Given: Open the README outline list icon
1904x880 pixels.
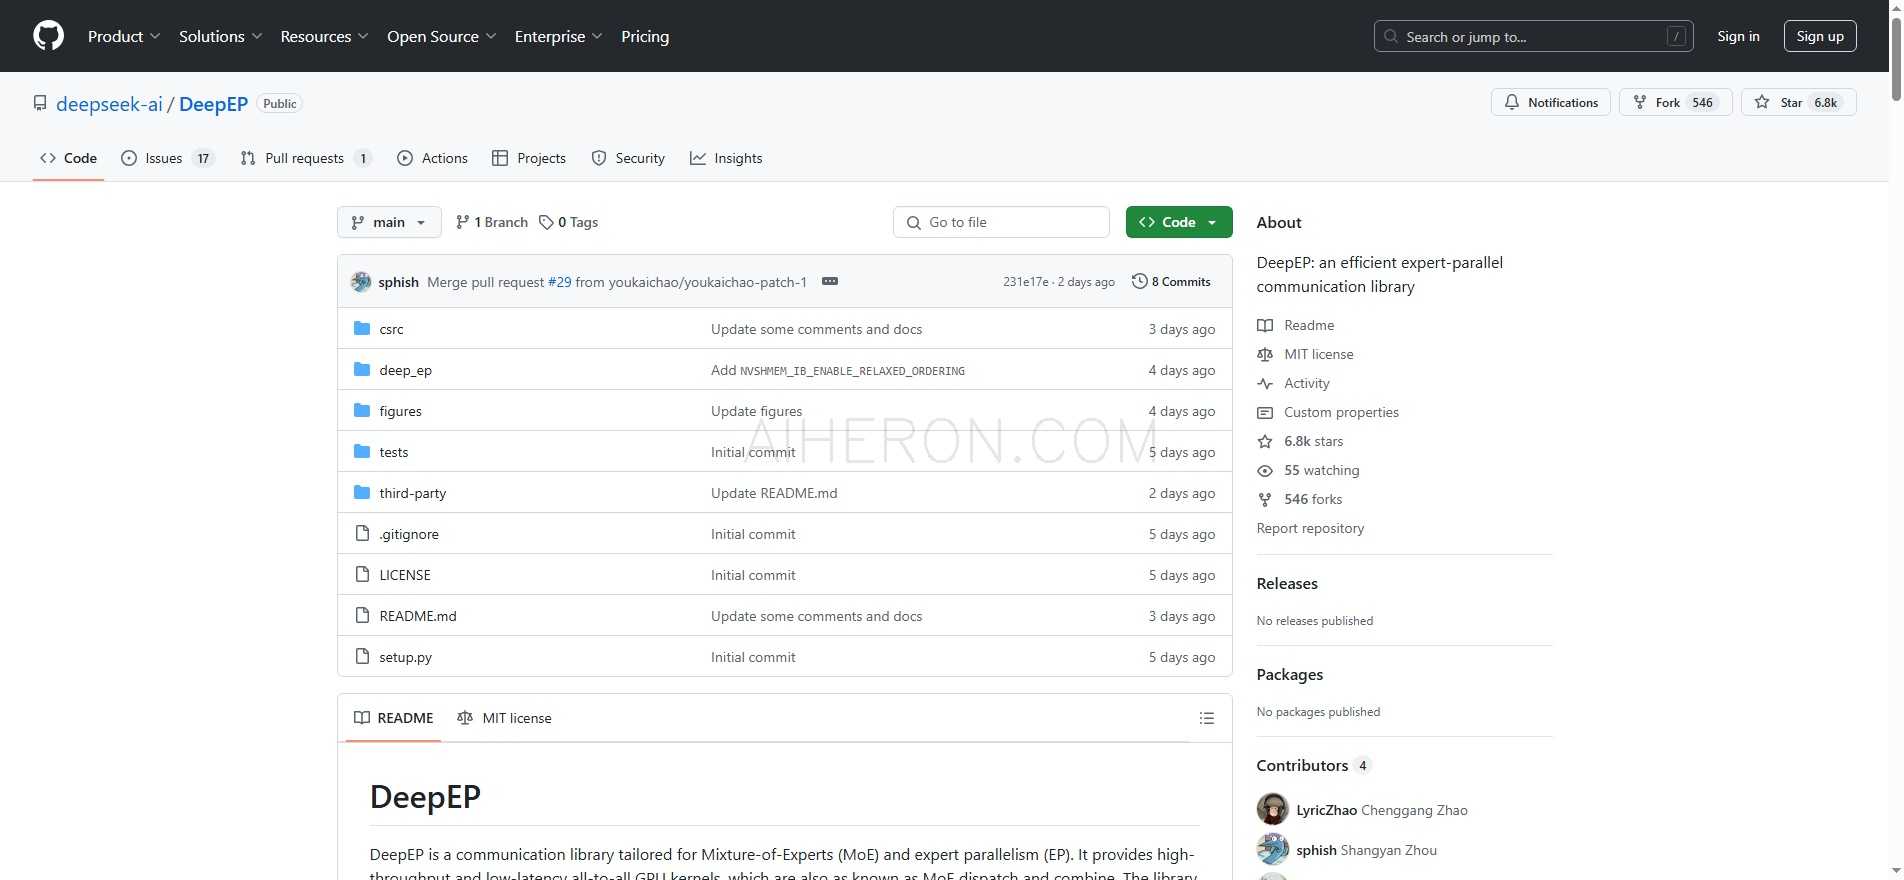Looking at the screenshot, I should click(x=1207, y=718).
